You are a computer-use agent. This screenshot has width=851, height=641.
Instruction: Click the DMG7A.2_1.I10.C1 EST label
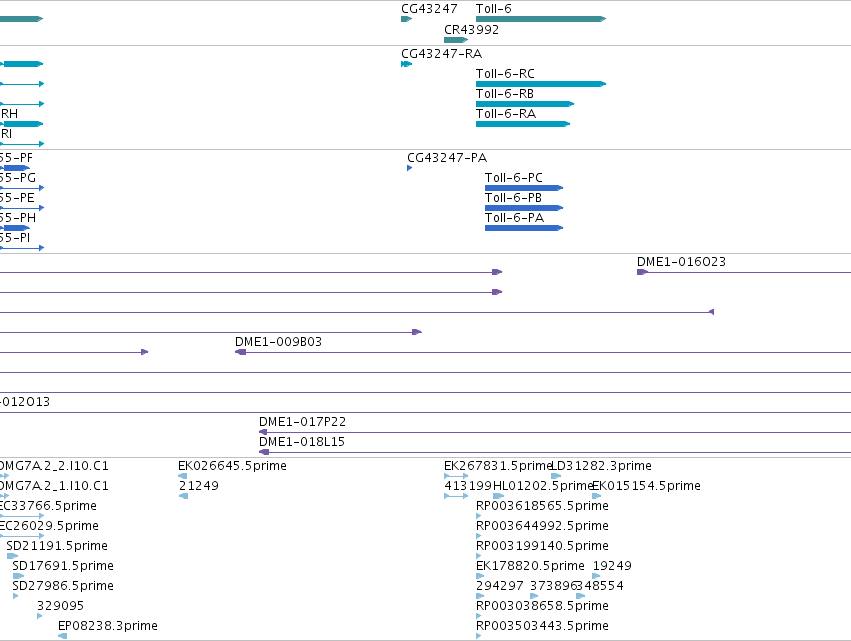pyautogui.click(x=54, y=486)
